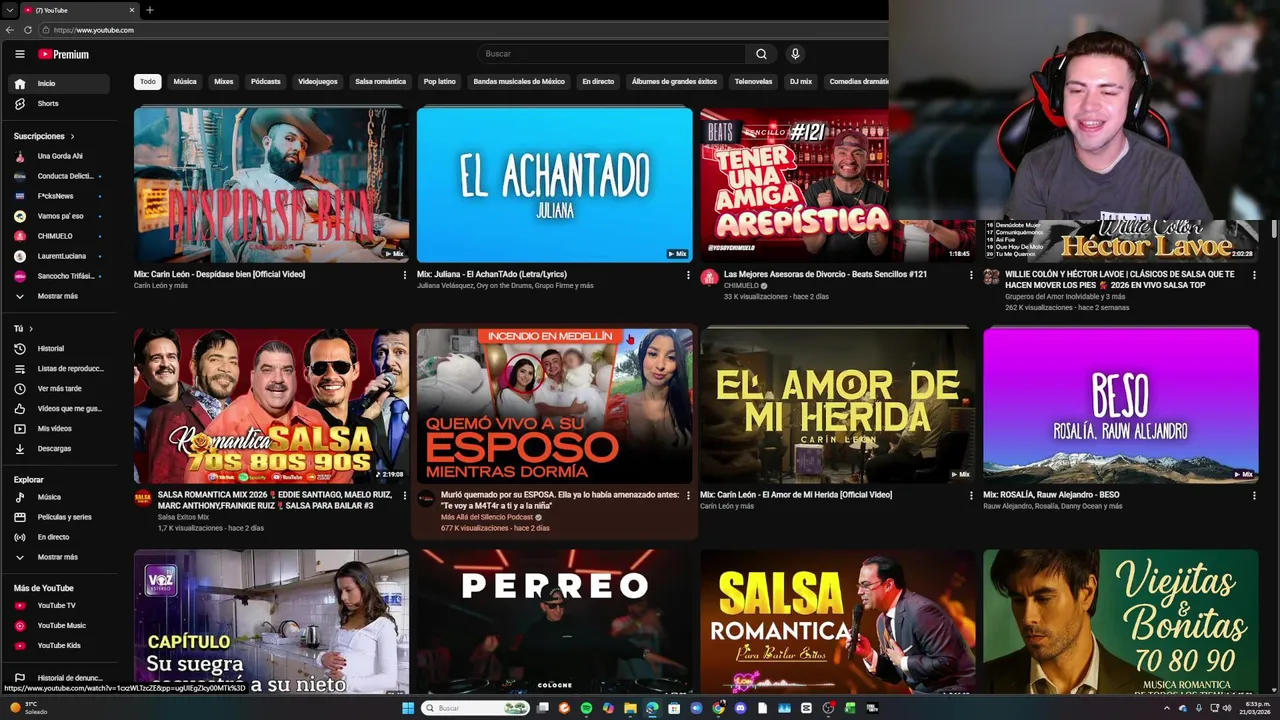The image size is (1280, 720).
Task: Select the Música filter chip
Action: tap(185, 81)
